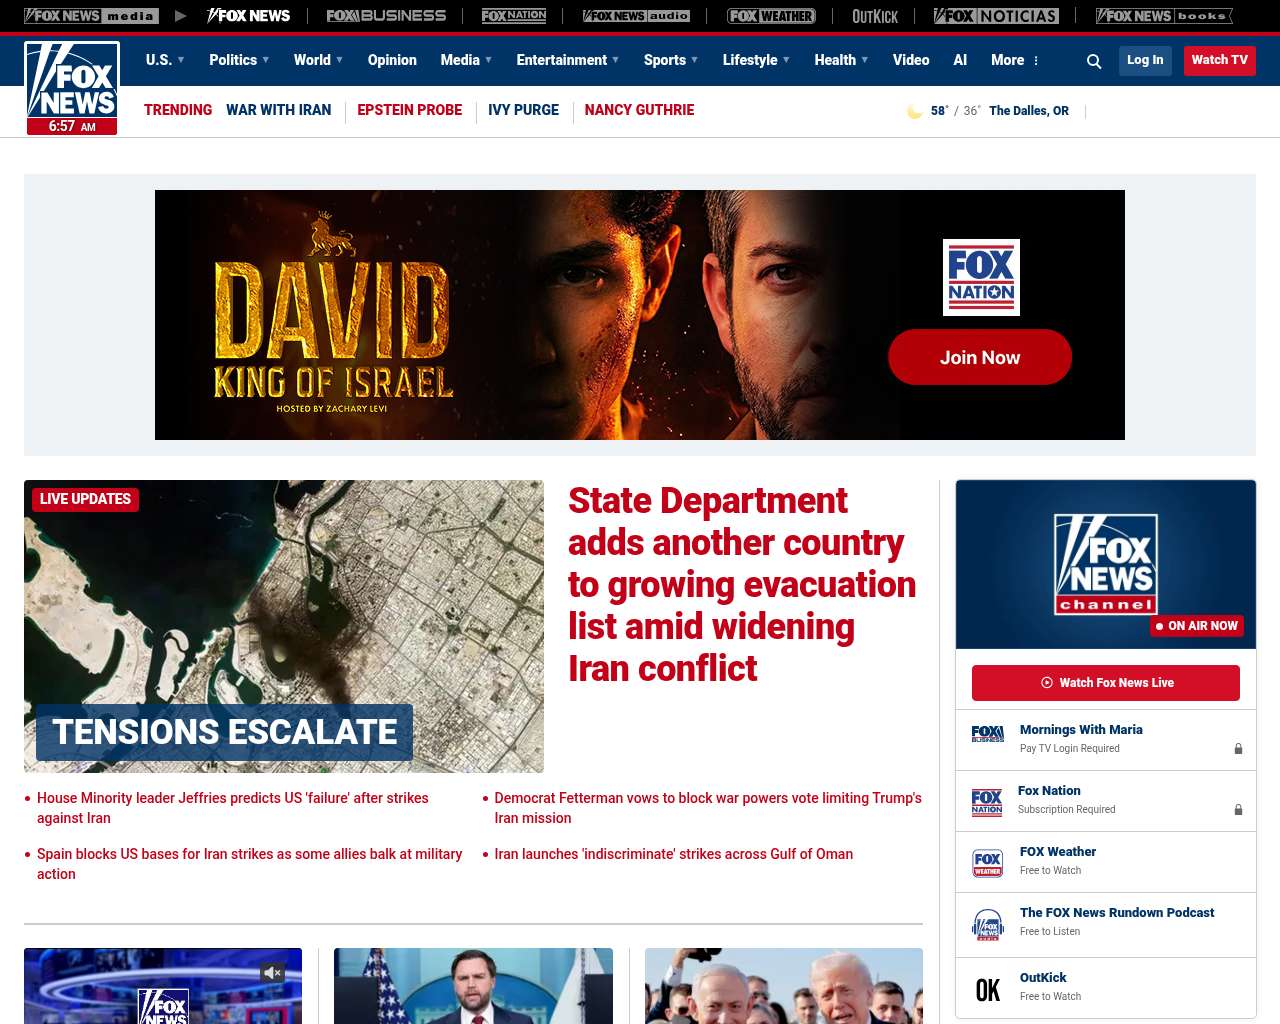Click the moon weather icon
Image resolution: width=1280 pixels, height=1024 pixels.
(914, 111)
